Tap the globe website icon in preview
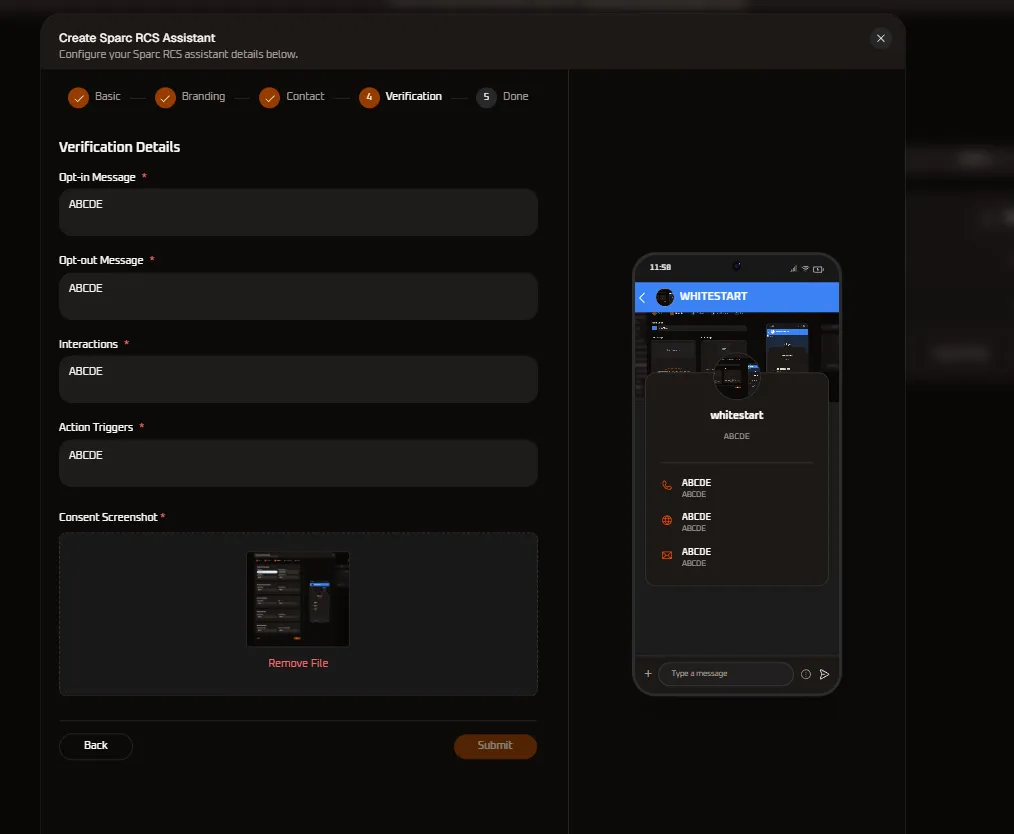 [667, 520]
